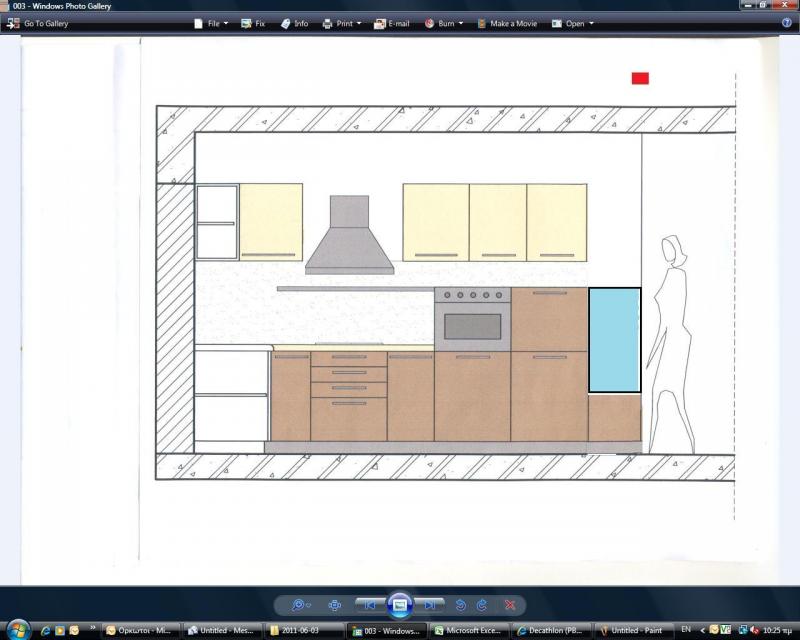Open the zoom magnifier control
This screenshot has width=800, height=640.
tap(299, 605)
